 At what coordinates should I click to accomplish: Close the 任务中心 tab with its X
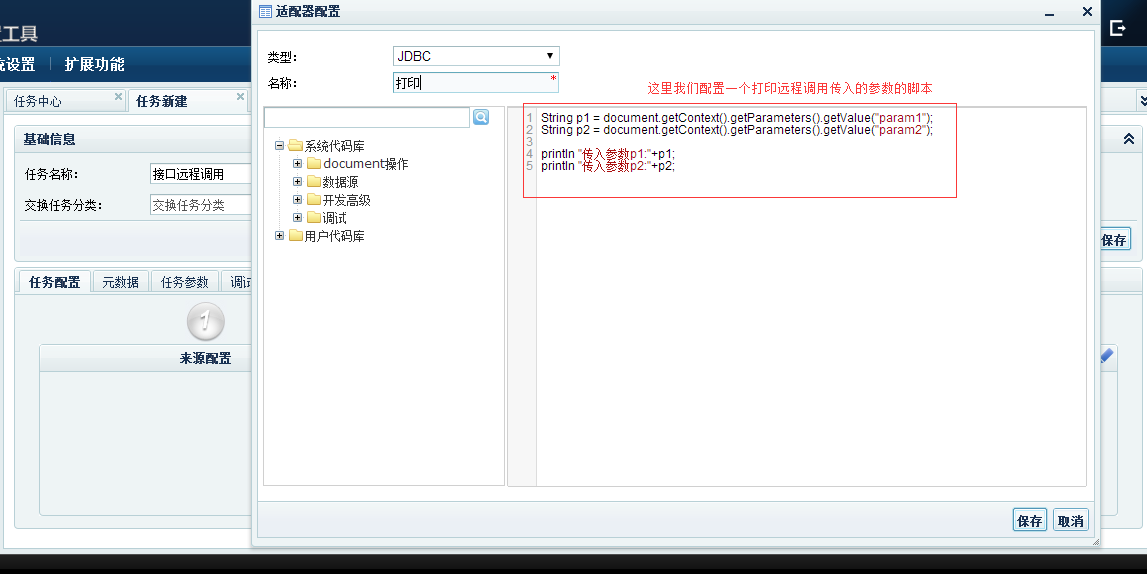(x=119, y=97)
